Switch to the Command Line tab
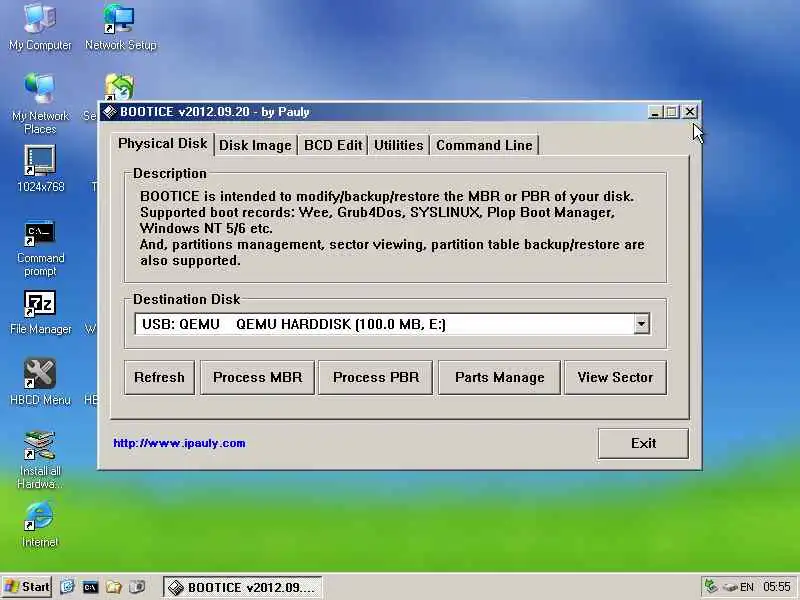The width and height of the screenshot is (800, 600). [x=484, y=145]
